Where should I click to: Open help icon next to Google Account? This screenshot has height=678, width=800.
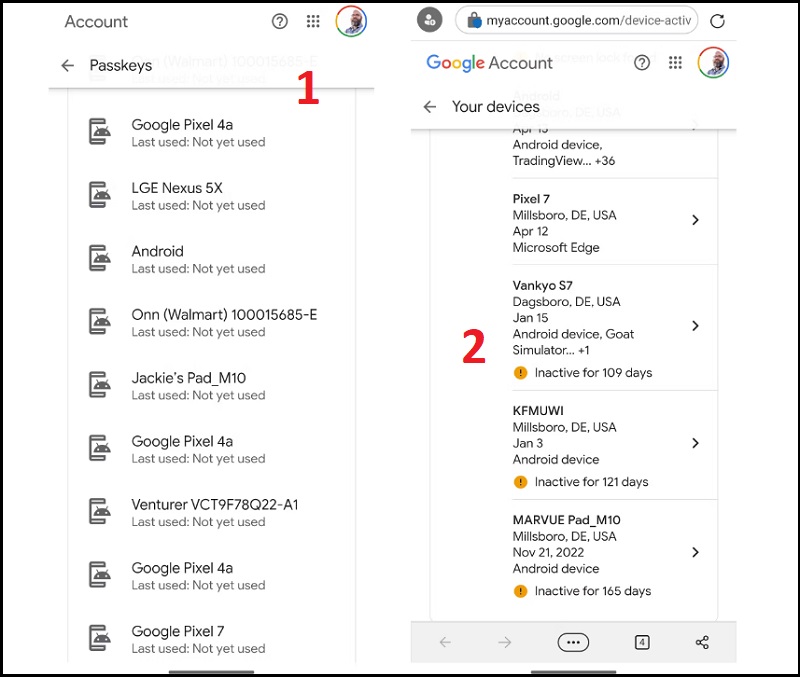[x=642, y=63]
